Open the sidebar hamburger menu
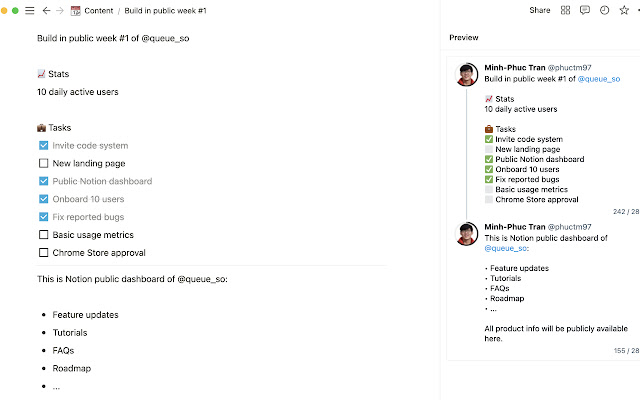Image resolution: width=640 pixels, height=400 pixels. [29, 10]
